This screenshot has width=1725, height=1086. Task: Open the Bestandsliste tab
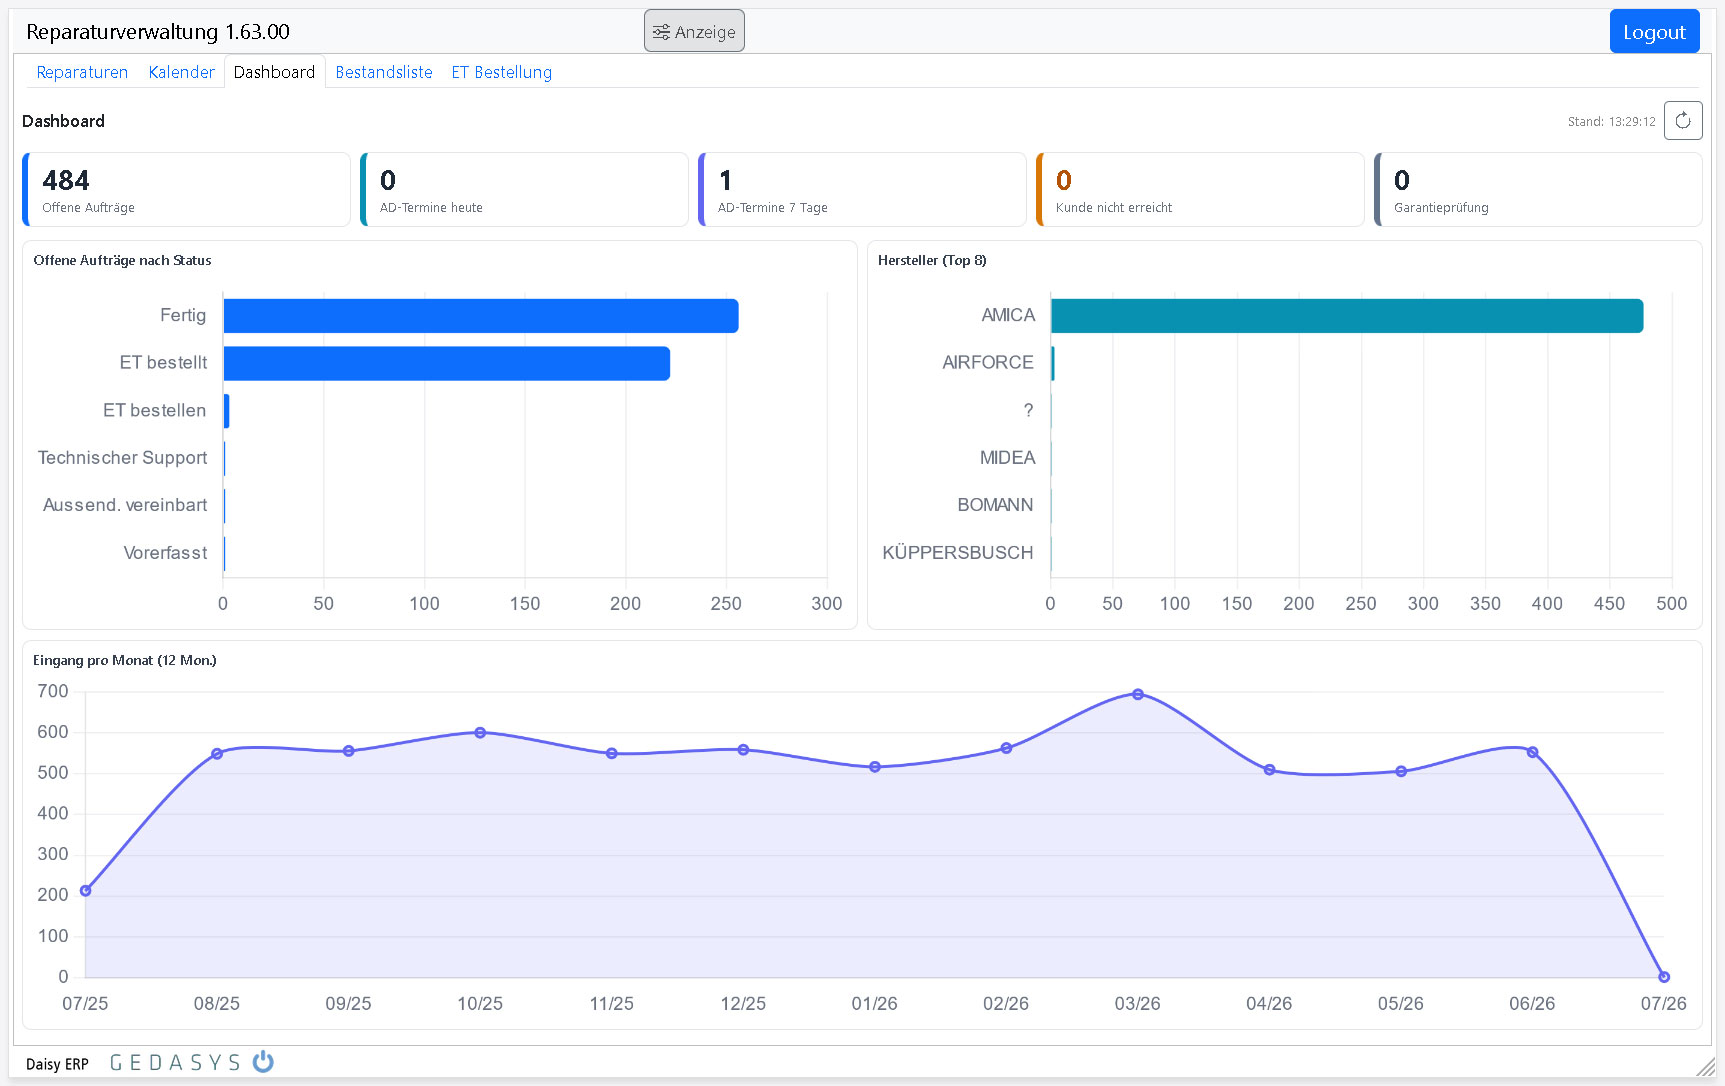(384, 72)
